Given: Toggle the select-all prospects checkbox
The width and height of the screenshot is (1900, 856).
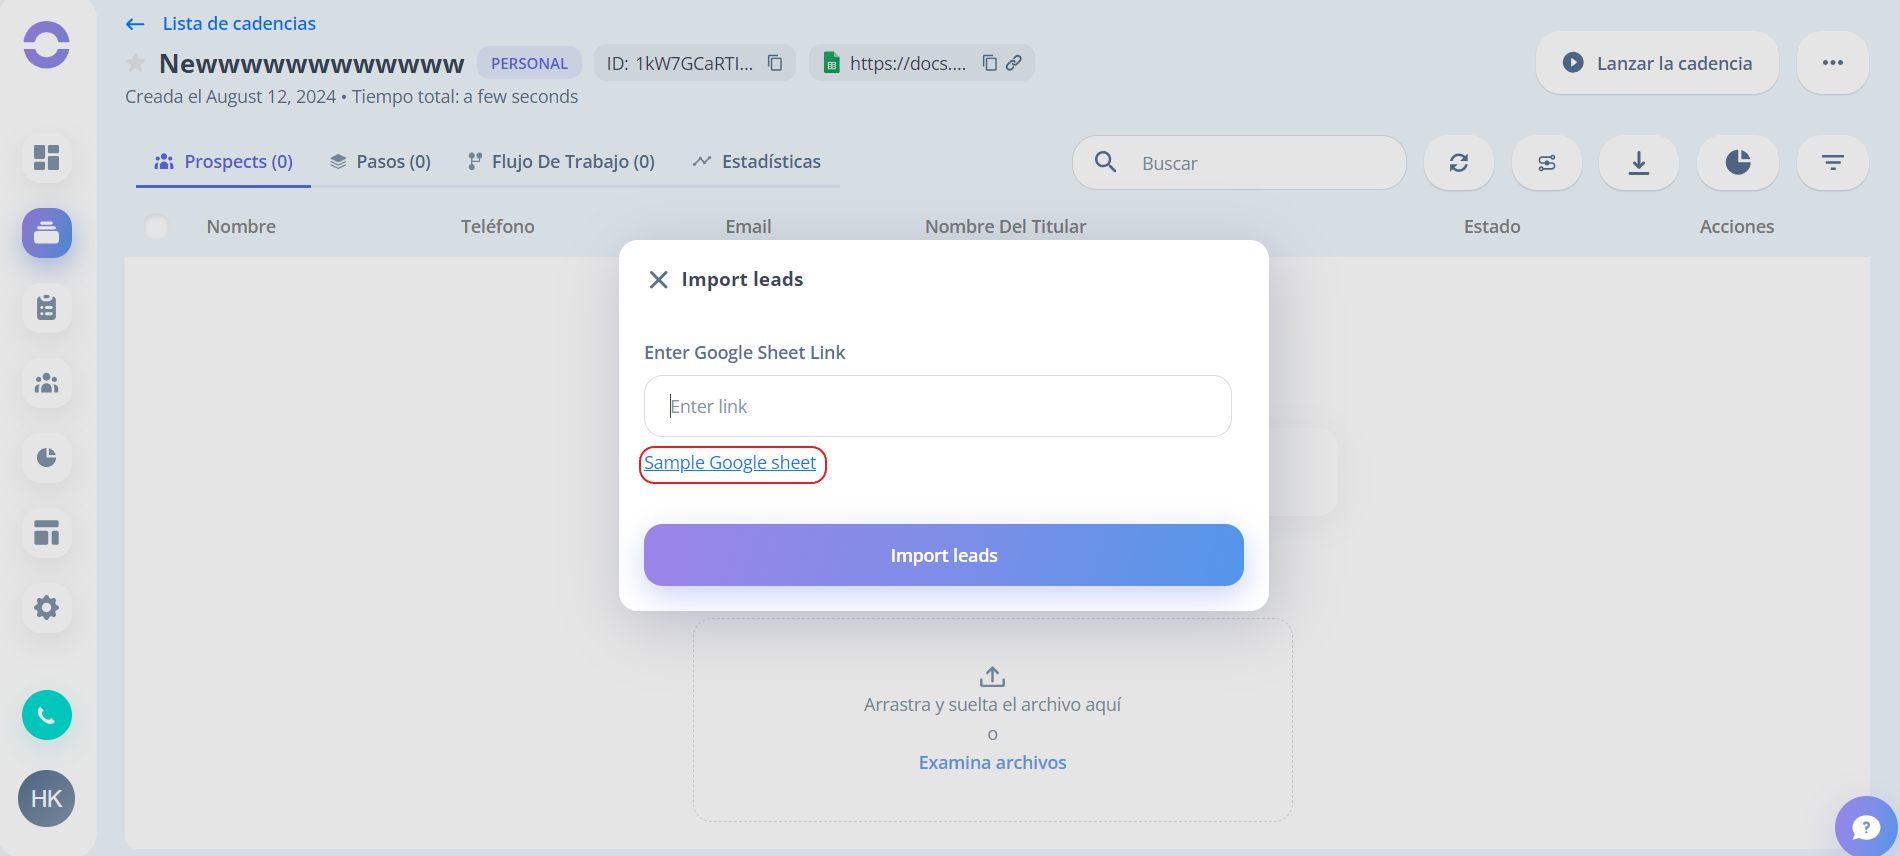Looking at the screenshot, I should 157,227.
